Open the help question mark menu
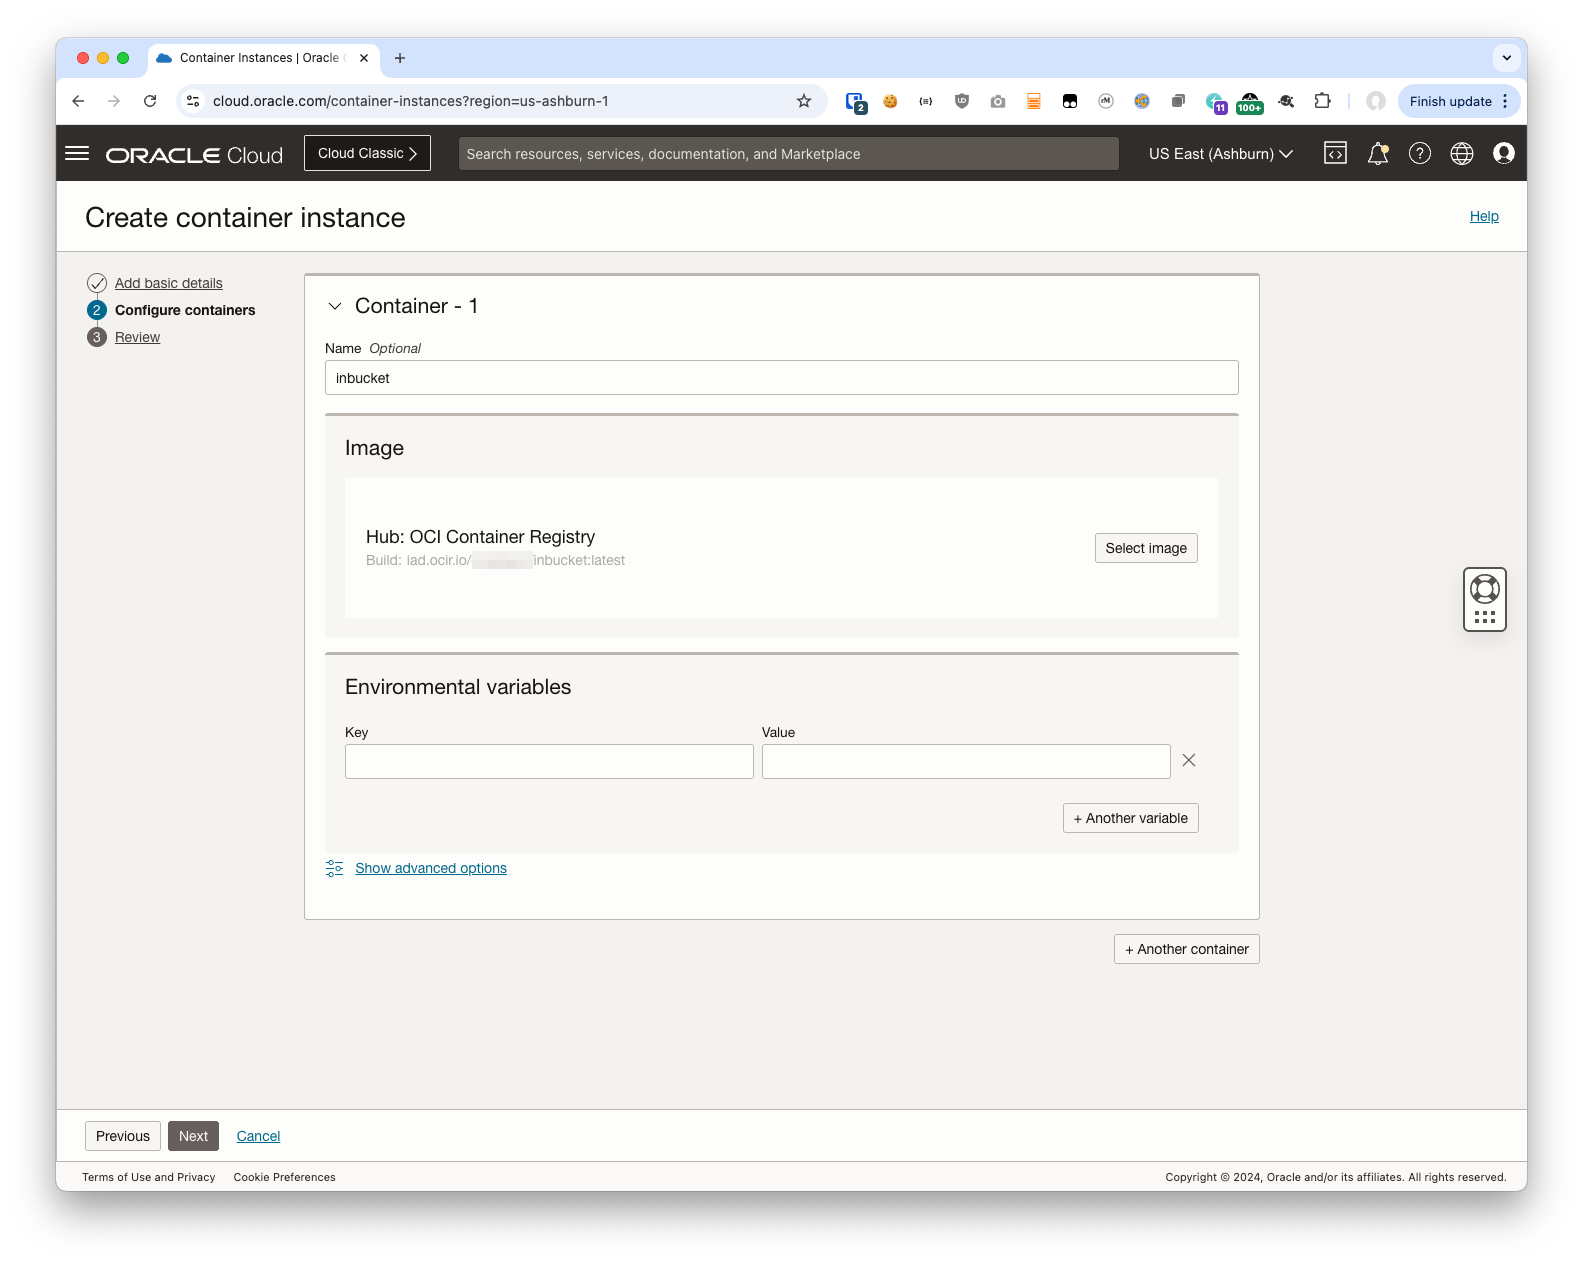Image resolution: width=1583 pixels, height=1265 pixels. pos(1420,153)
